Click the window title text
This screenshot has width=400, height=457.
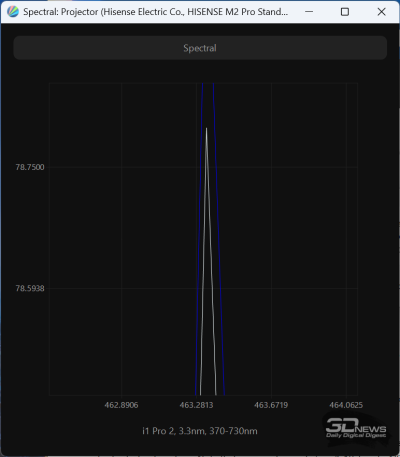coord(155,12)
